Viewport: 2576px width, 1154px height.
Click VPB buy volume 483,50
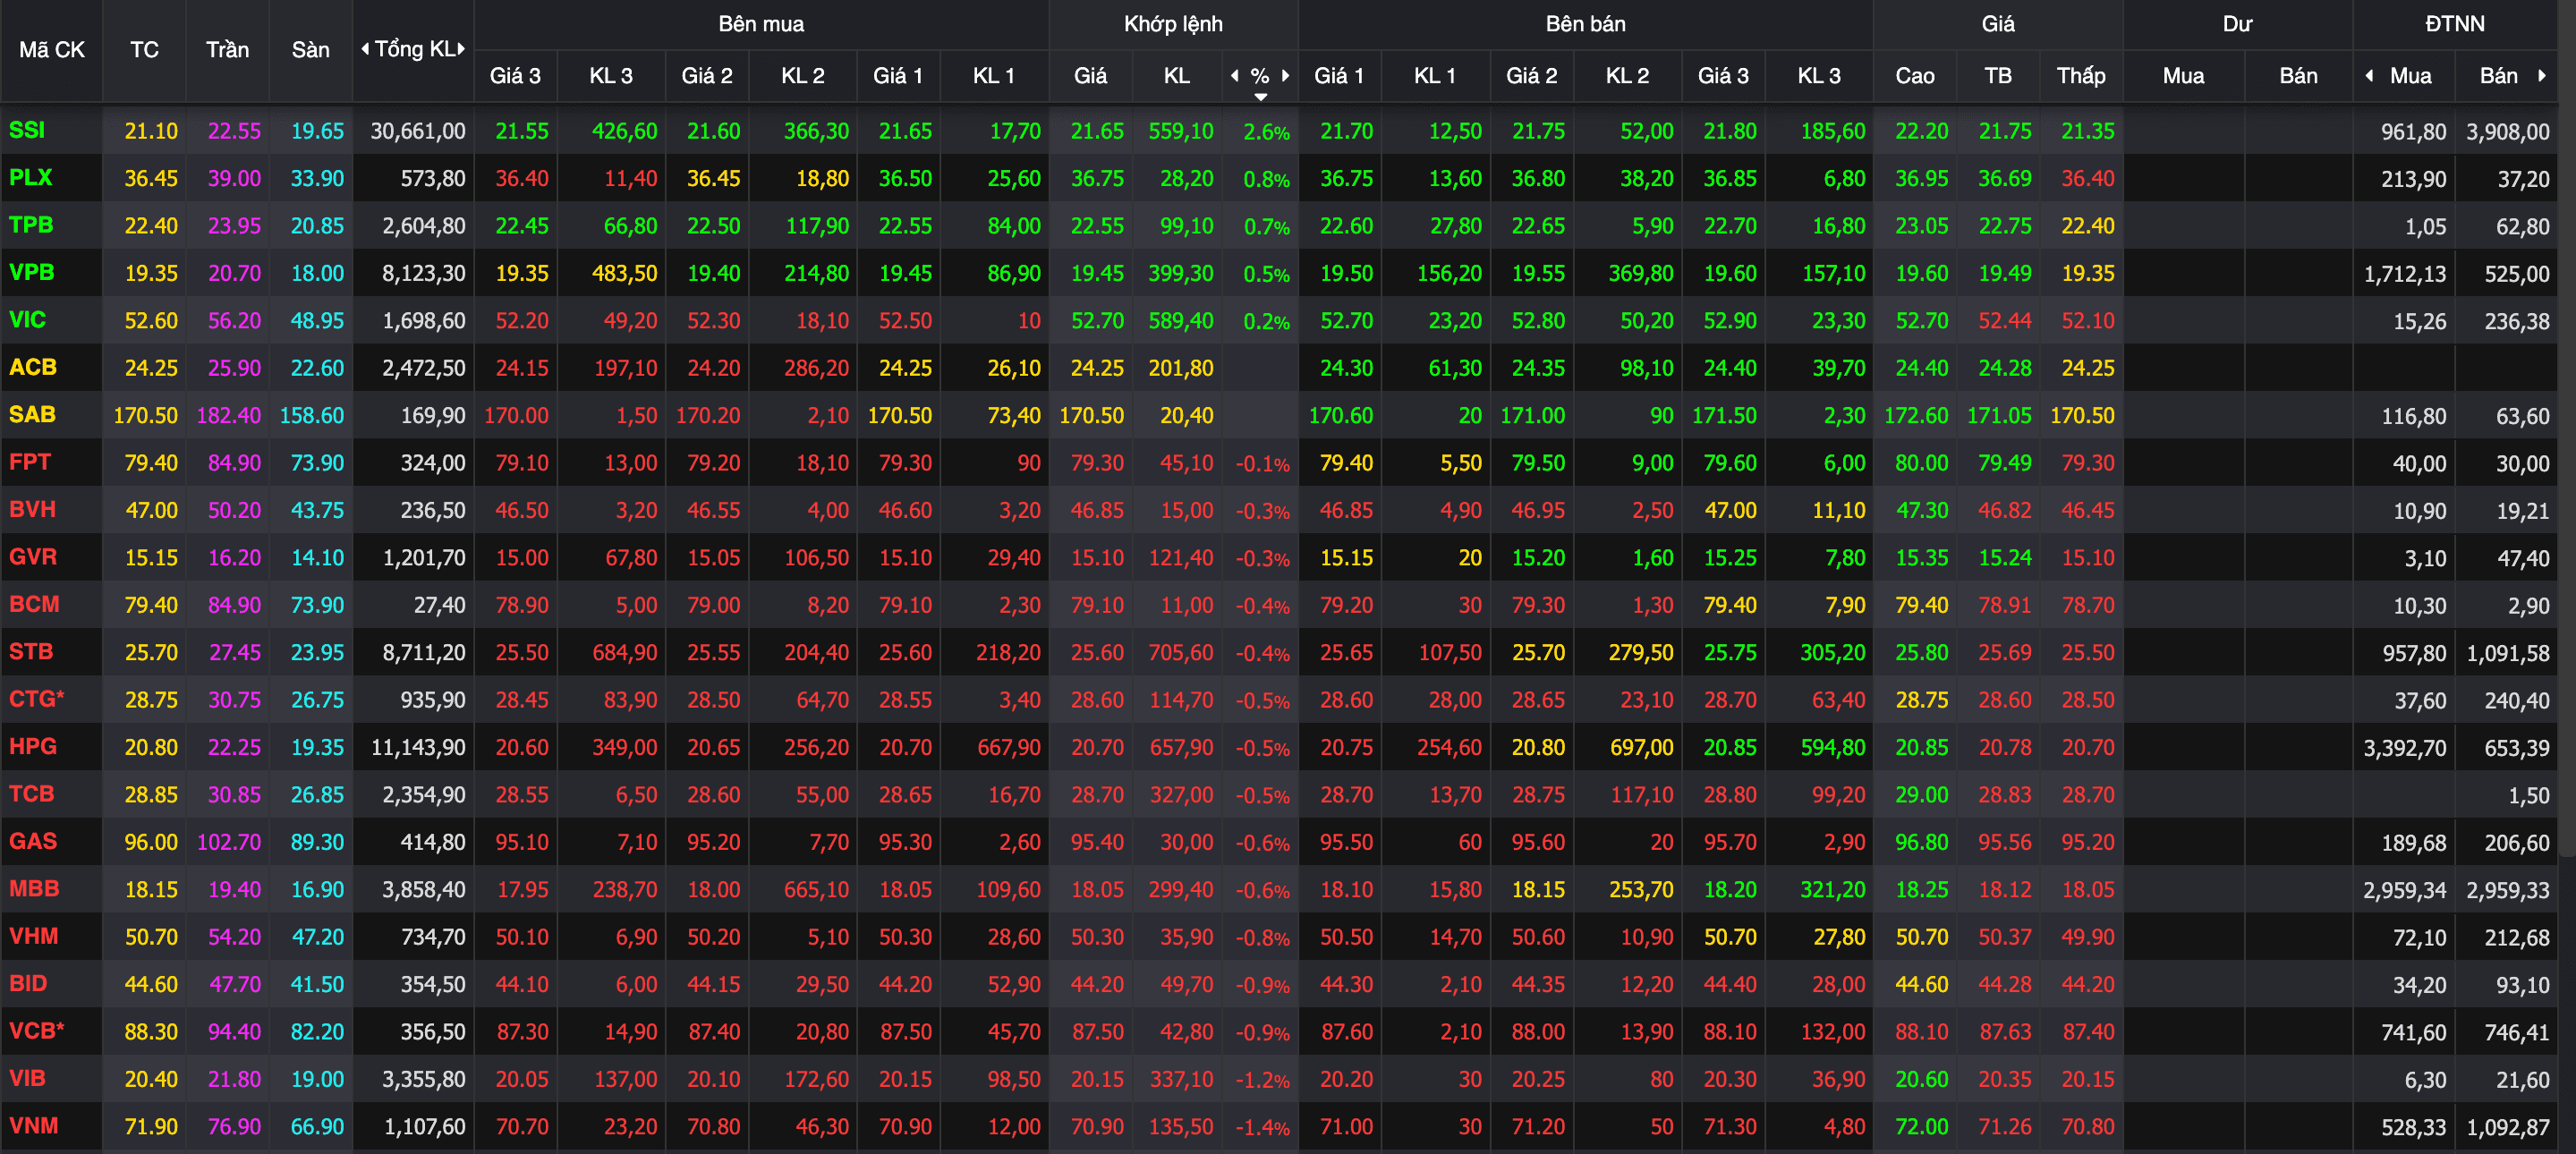point(624,273)
